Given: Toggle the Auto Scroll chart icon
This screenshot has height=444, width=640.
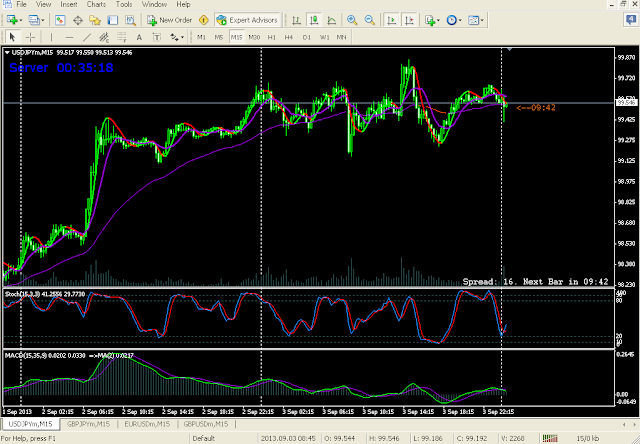Looking at the screenshot, I should (391, 20).
